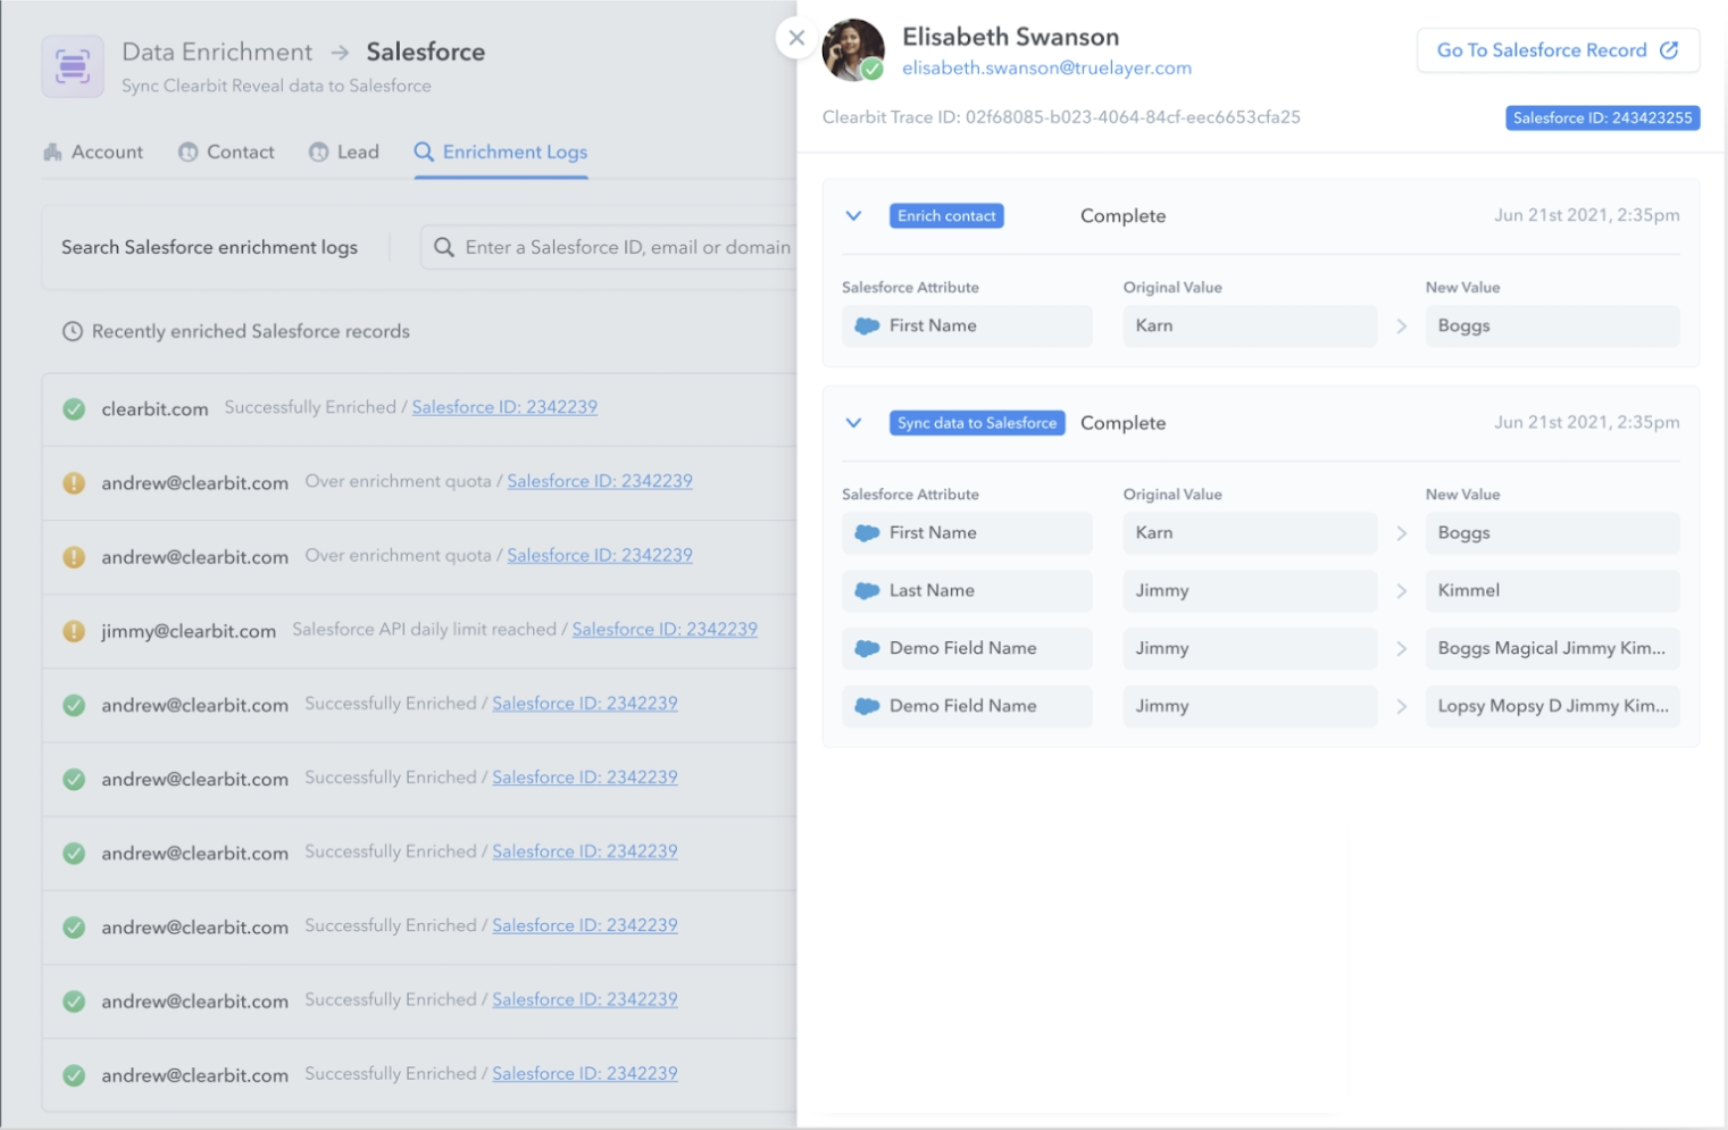The height and width of the screenshot is (1130, 1728).
Task: Open Salesforce ID link in jimmy@clearbit.com row
Action: pyautogui.click(x=664, y=629)
